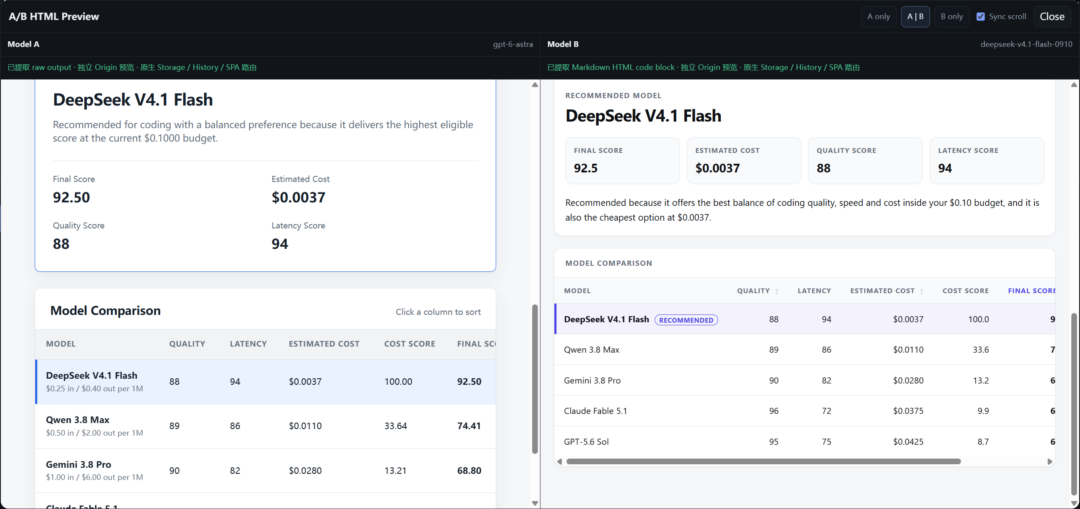This screenshot has width=1080, height=509.
Task: Click the Final Score card in Model B
Action: tap(622, 160)
